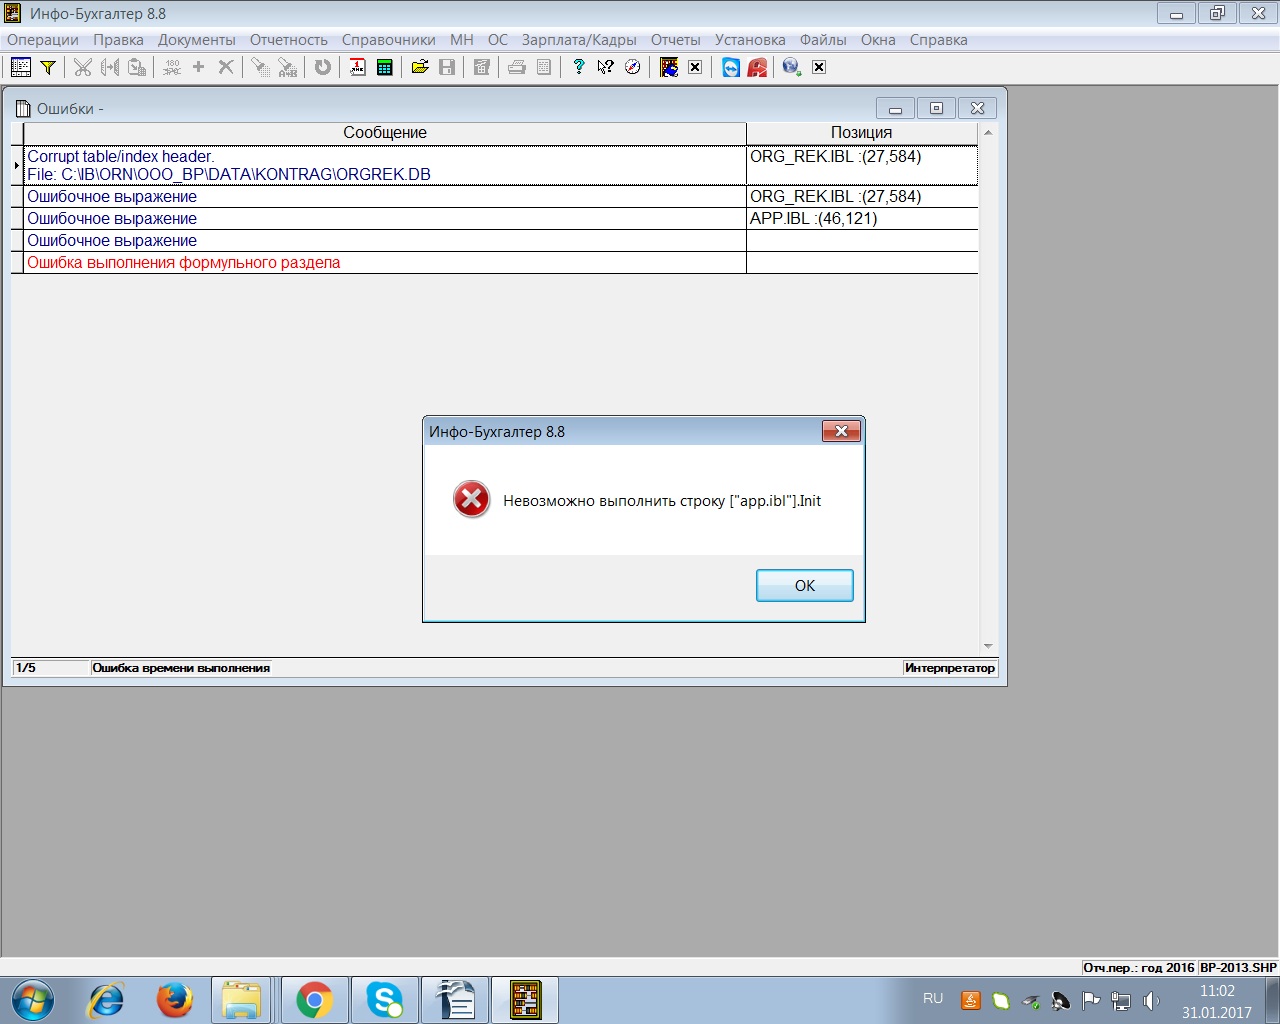Click the 180 conversion toolbar icon
1280x1024 pixels.
coord(172,67)
